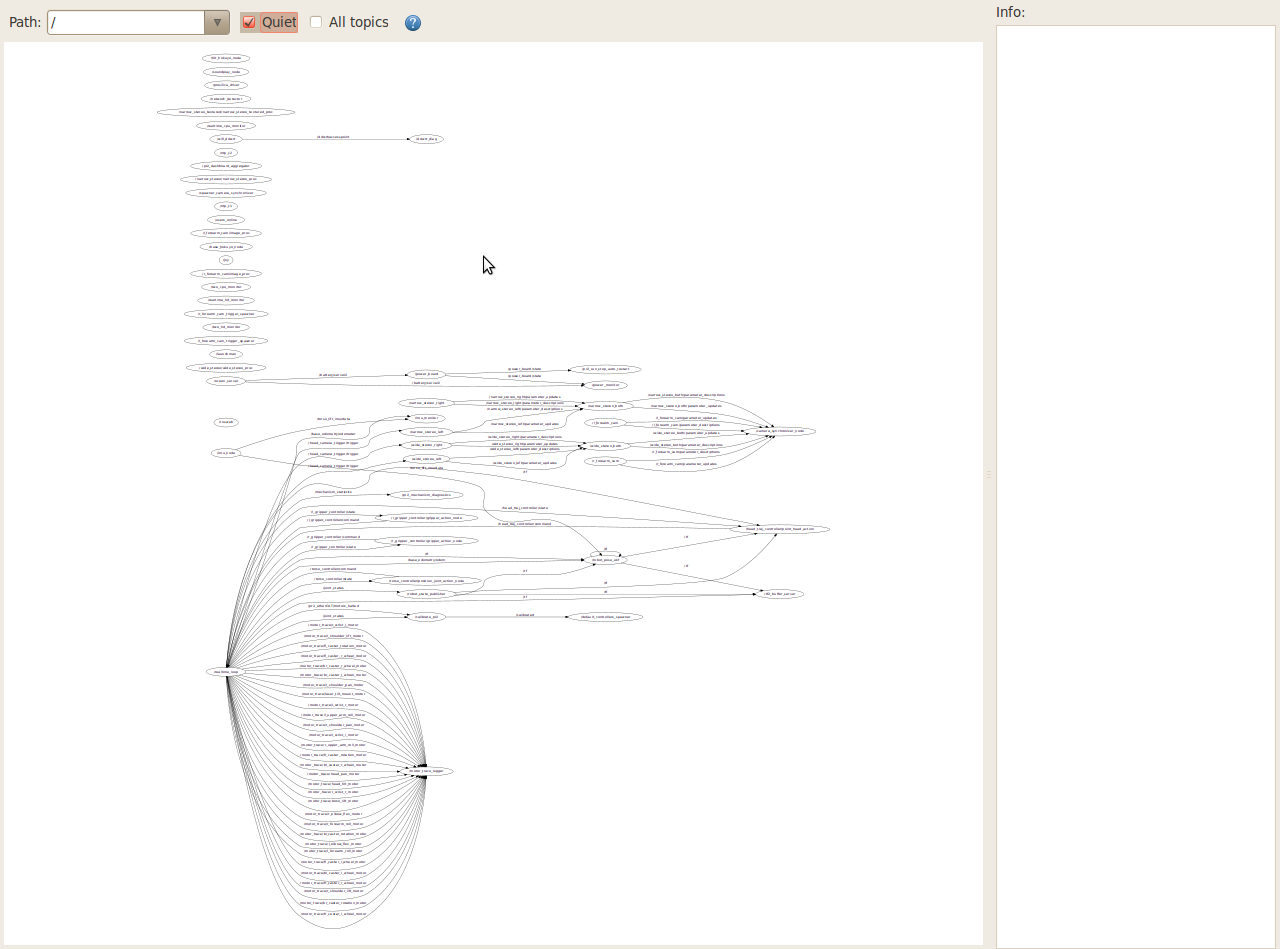Open the blue question-mark help icon
The image size is (1280, 949).
(413, 23)
